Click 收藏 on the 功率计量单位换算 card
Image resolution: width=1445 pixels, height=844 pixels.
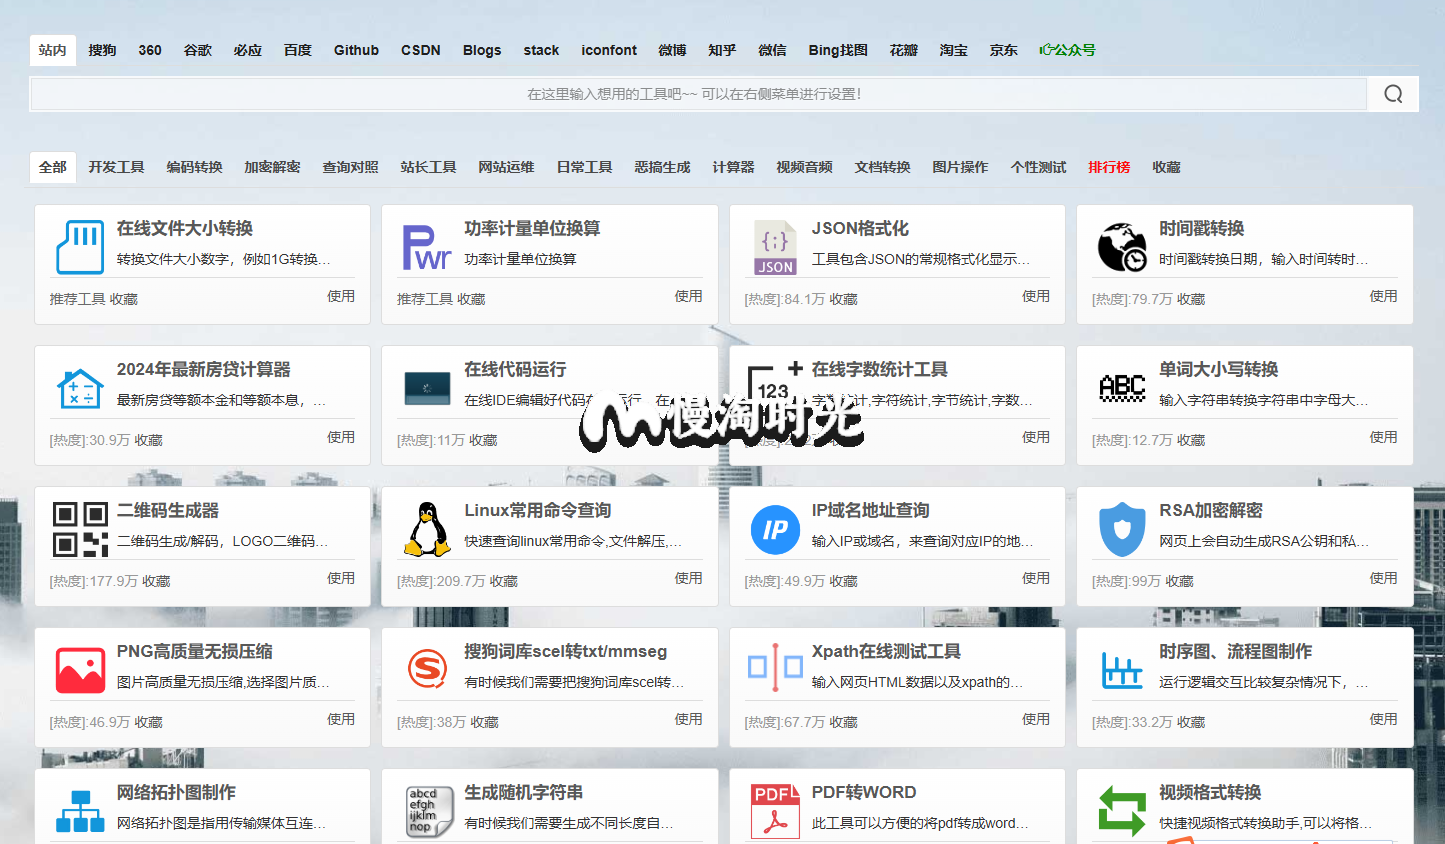click(471, 299)
